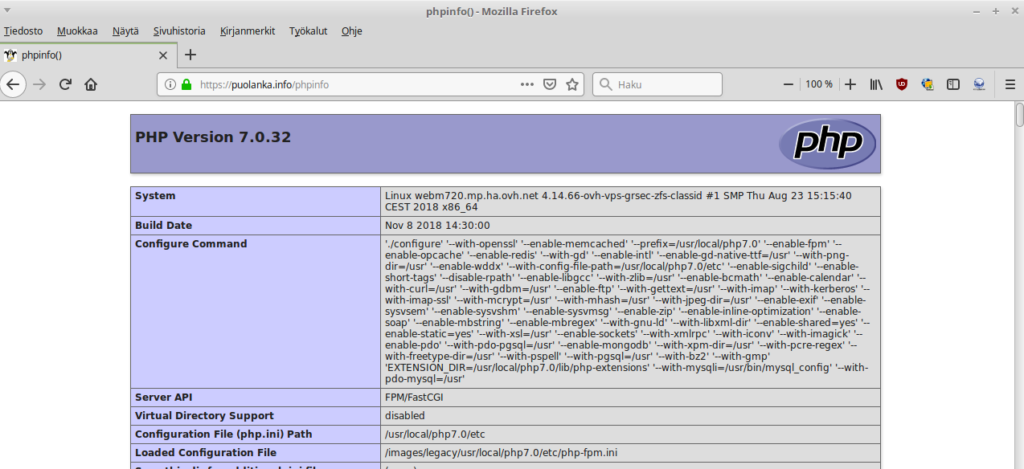Image resolution: width=1024 pixels, height=469 pixels.
Task: Reset zoom by clicking 100 %
Action: (819, 84)
